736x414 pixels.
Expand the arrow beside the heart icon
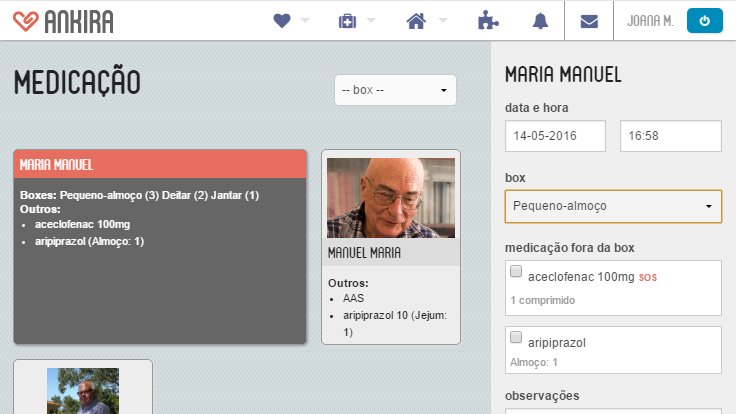[x=305, y=21]
